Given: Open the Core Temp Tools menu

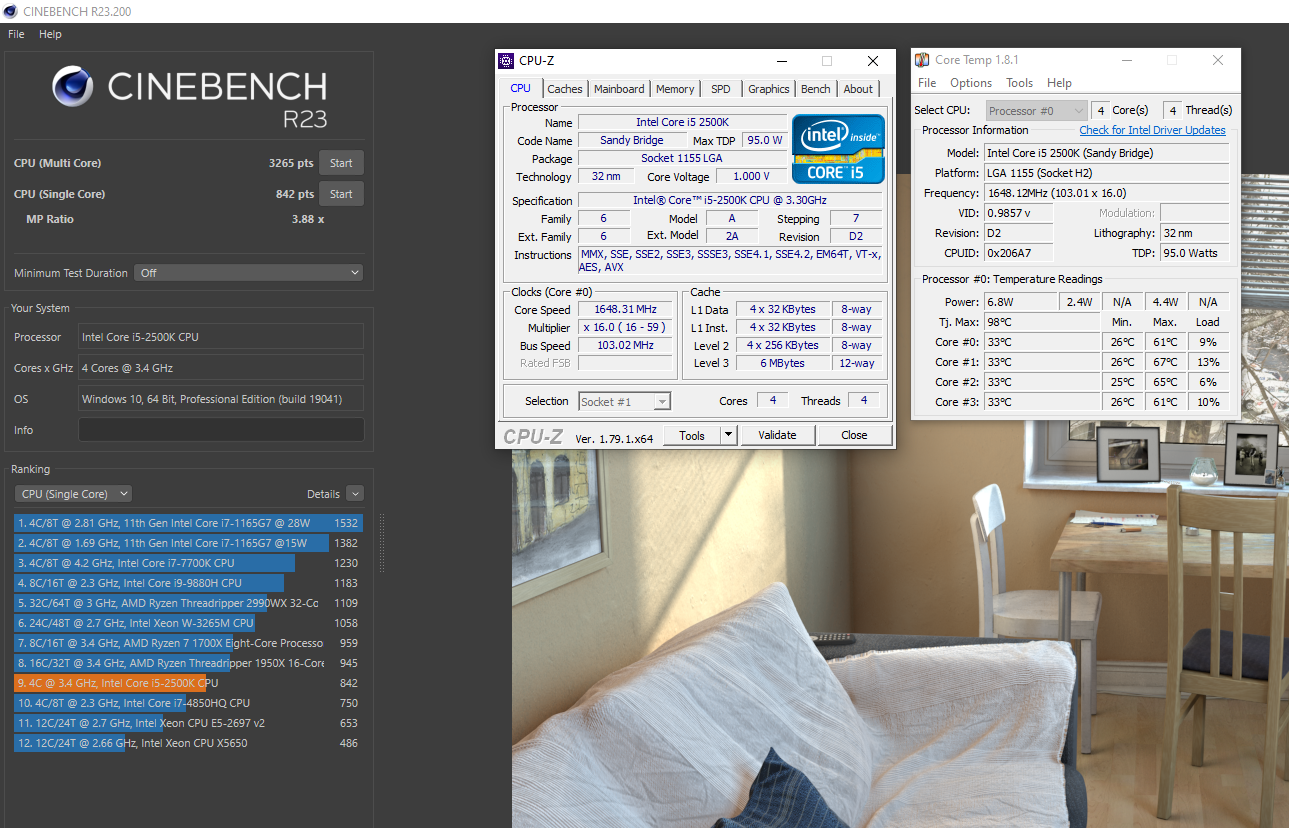Looking at the screenshot, I should click(1020, 83).
